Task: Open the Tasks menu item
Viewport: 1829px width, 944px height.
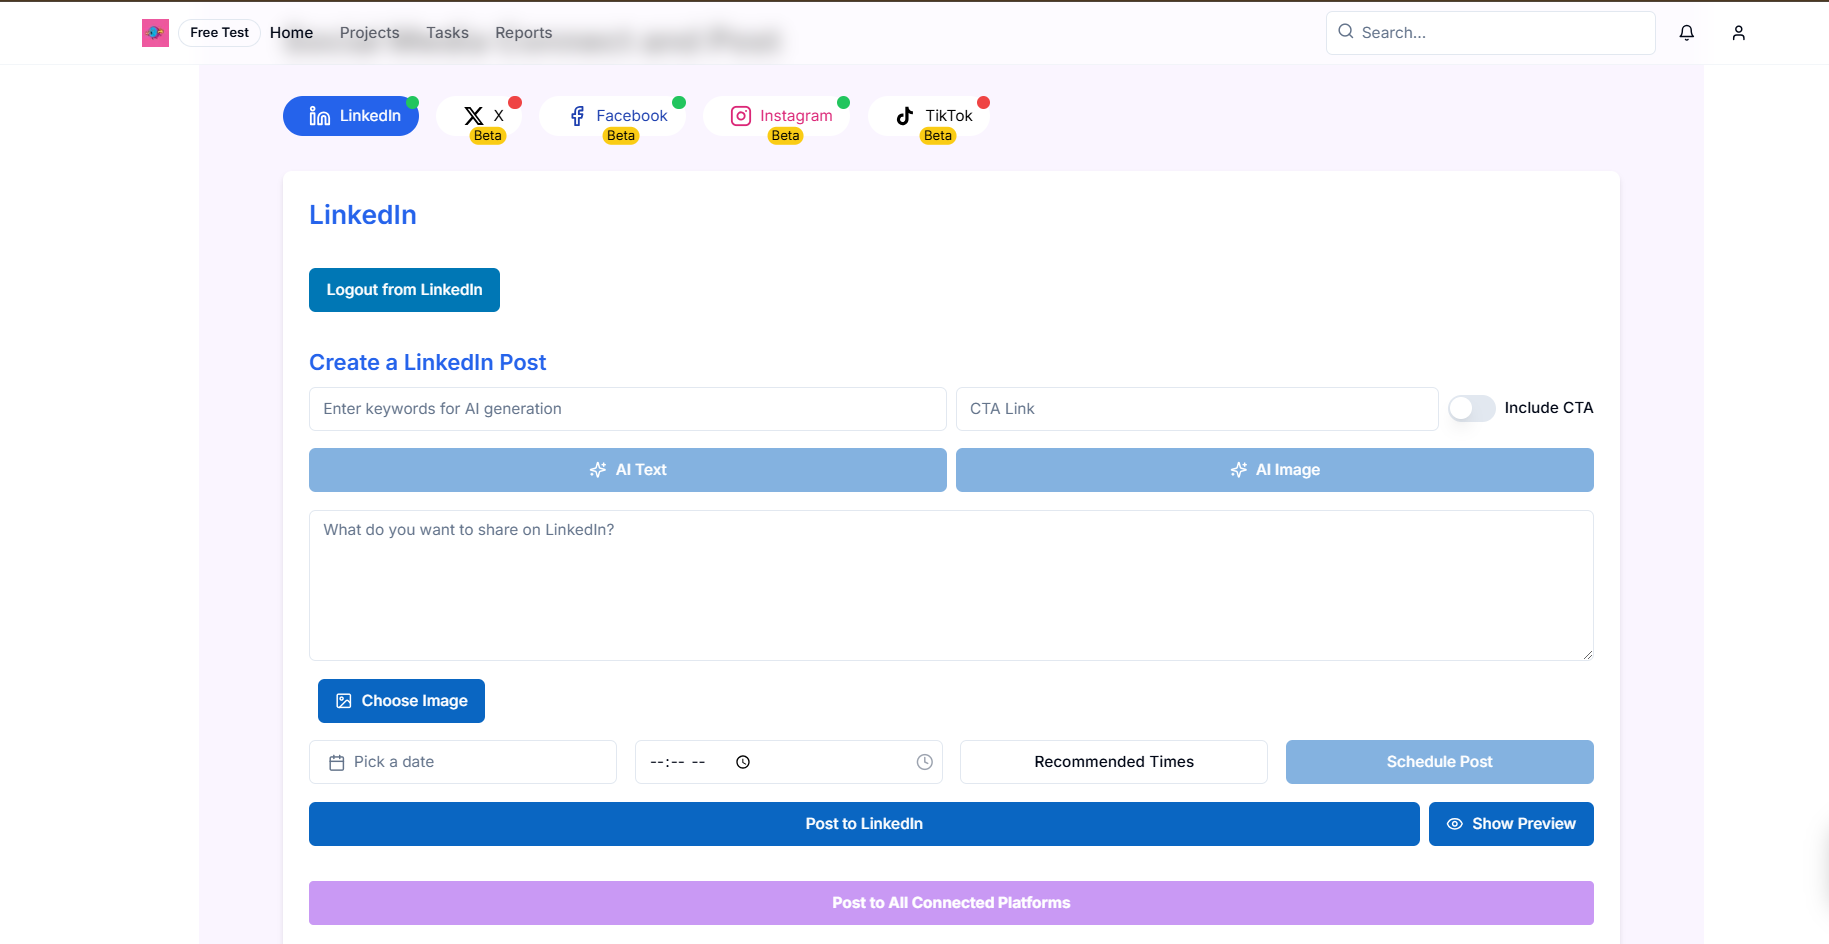Action: 447,33
